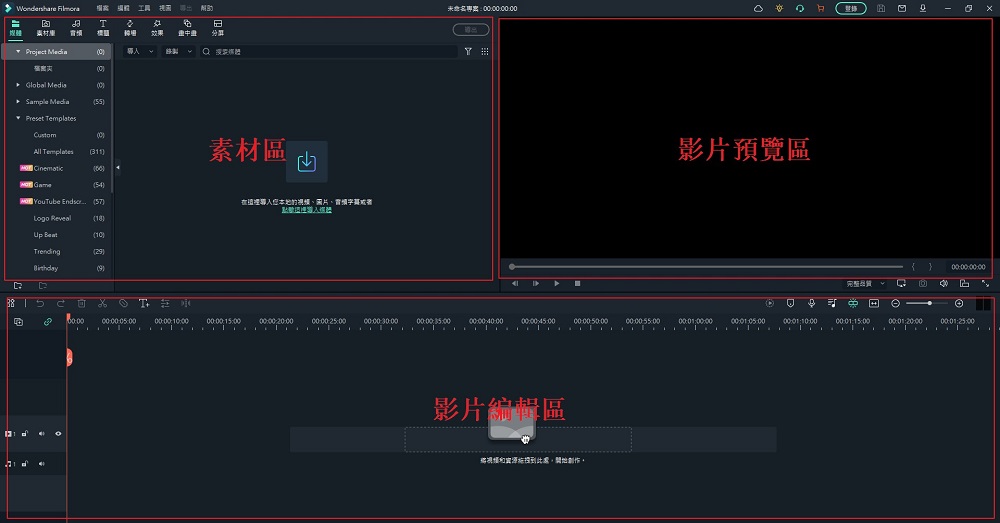Add new folder icon below media tree

[x=18, y=286]
